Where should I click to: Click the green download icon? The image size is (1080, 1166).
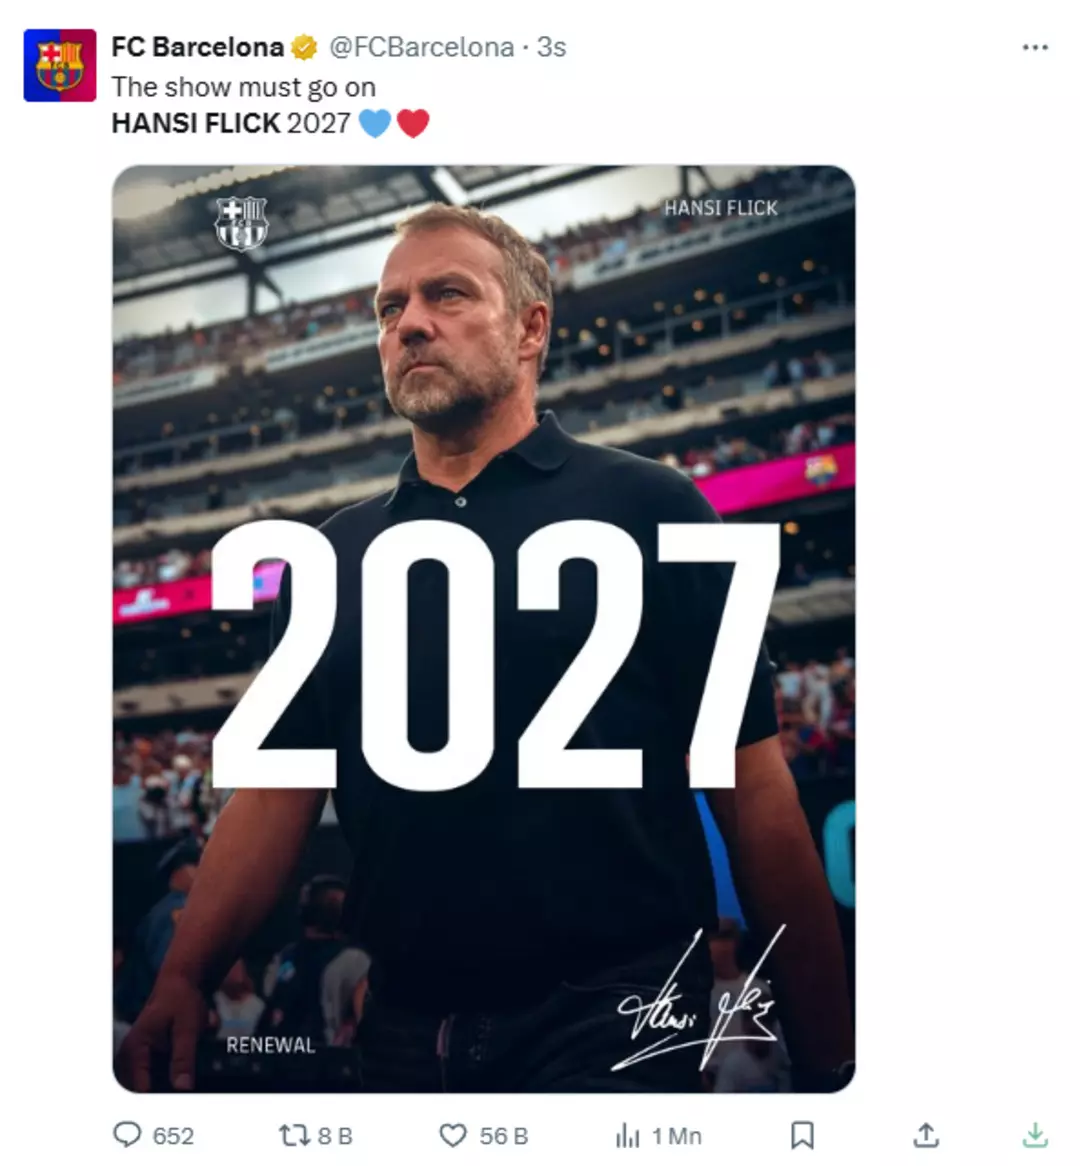pos(1035,1135)
